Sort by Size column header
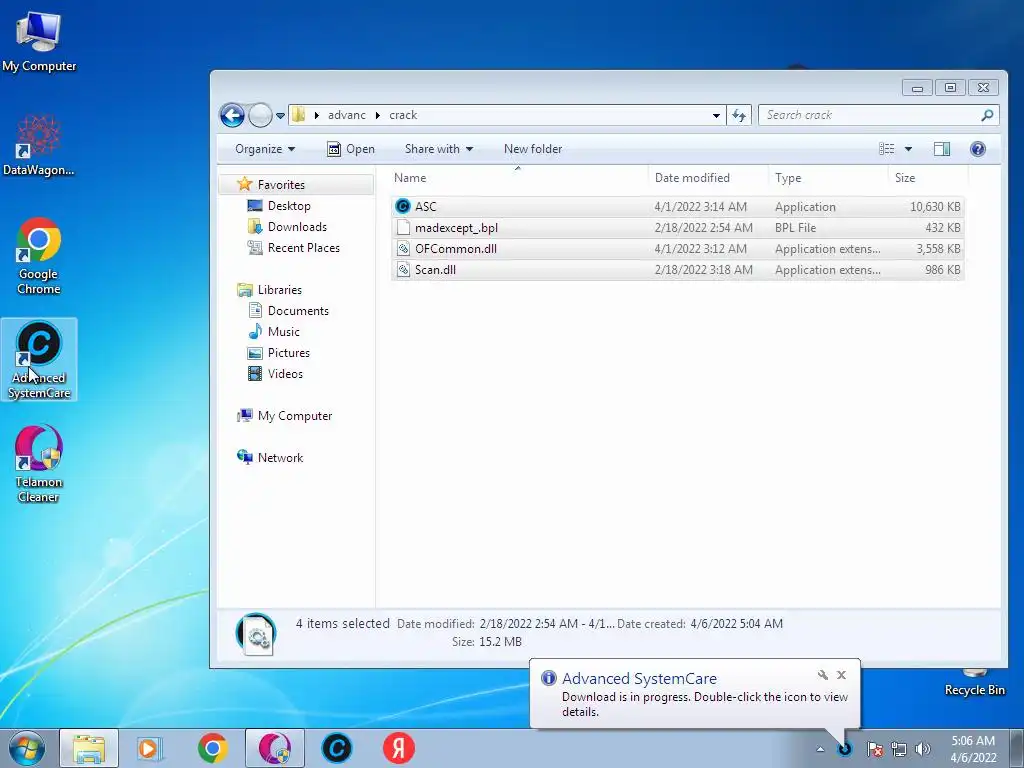 (904, 178)
